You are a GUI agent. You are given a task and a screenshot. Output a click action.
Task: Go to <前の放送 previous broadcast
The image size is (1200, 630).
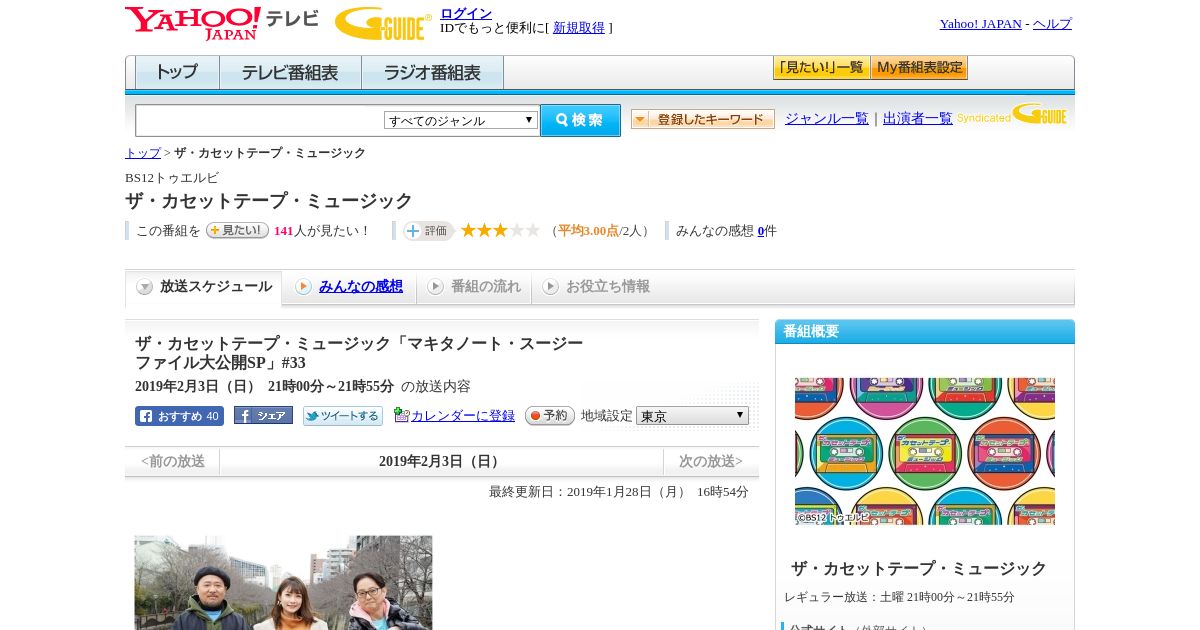pyautogui.click(x=173, y=462)
